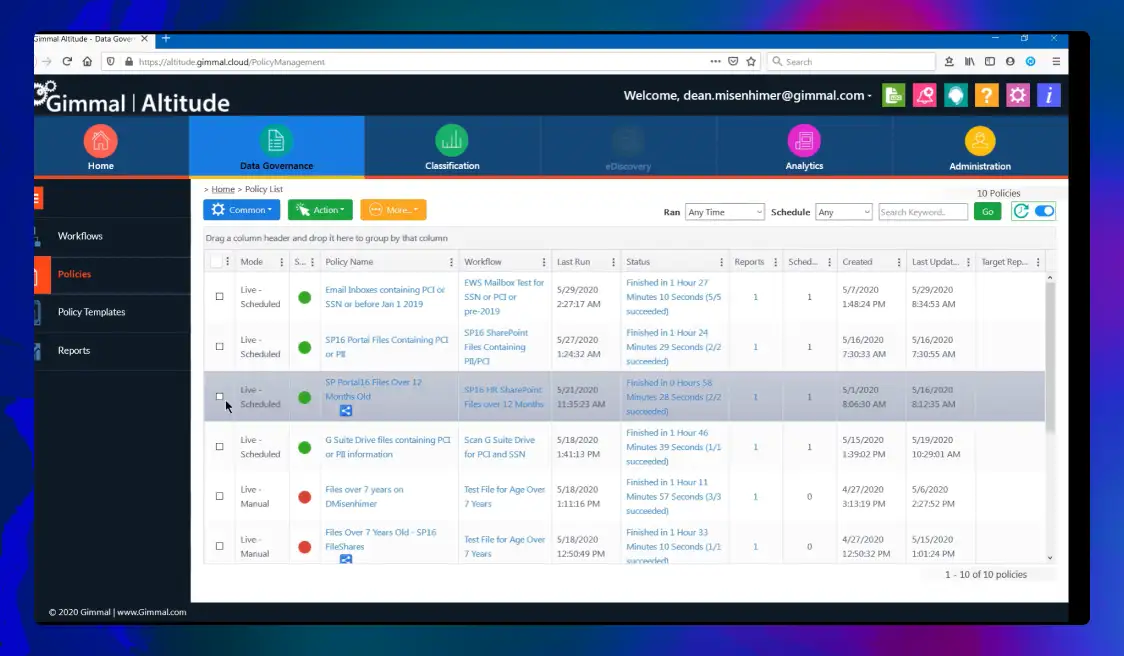The image size is (1124, 656).
Task: Open Last Updated column options menu
Action: [968, 262]
